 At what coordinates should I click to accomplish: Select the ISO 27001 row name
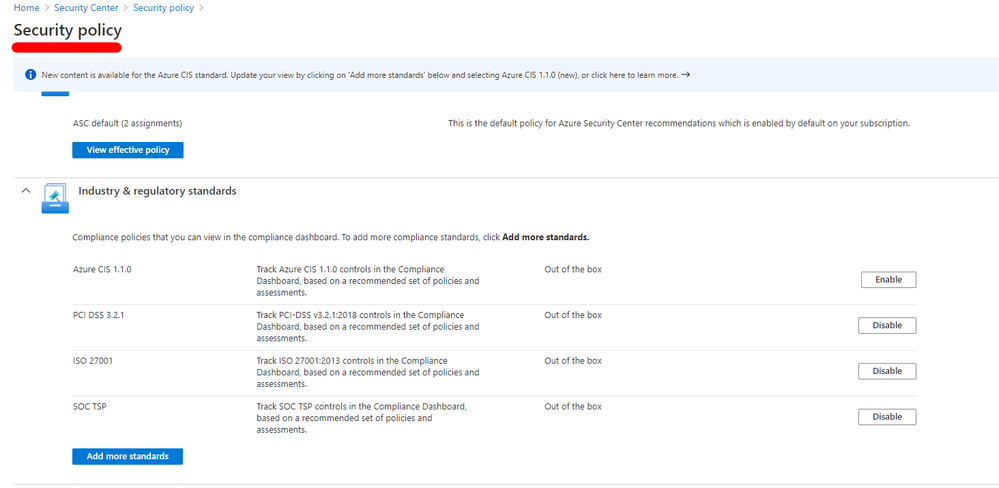[x=93, y=361]
